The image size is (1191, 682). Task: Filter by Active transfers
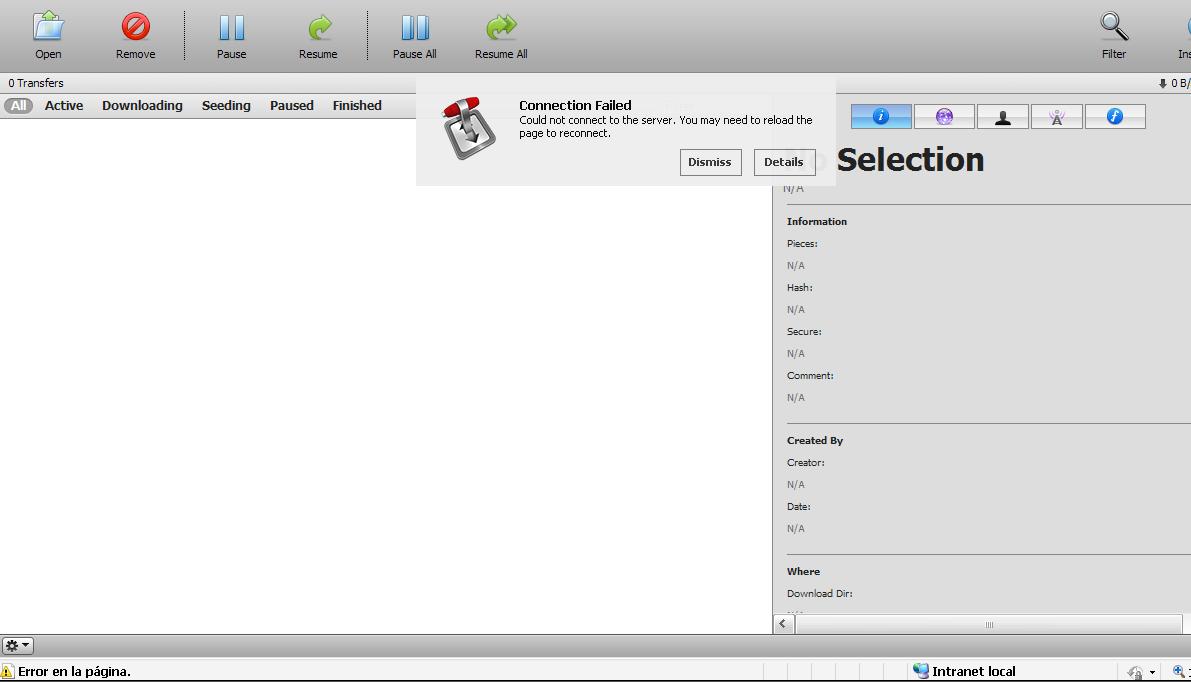(x=64, y=106)
